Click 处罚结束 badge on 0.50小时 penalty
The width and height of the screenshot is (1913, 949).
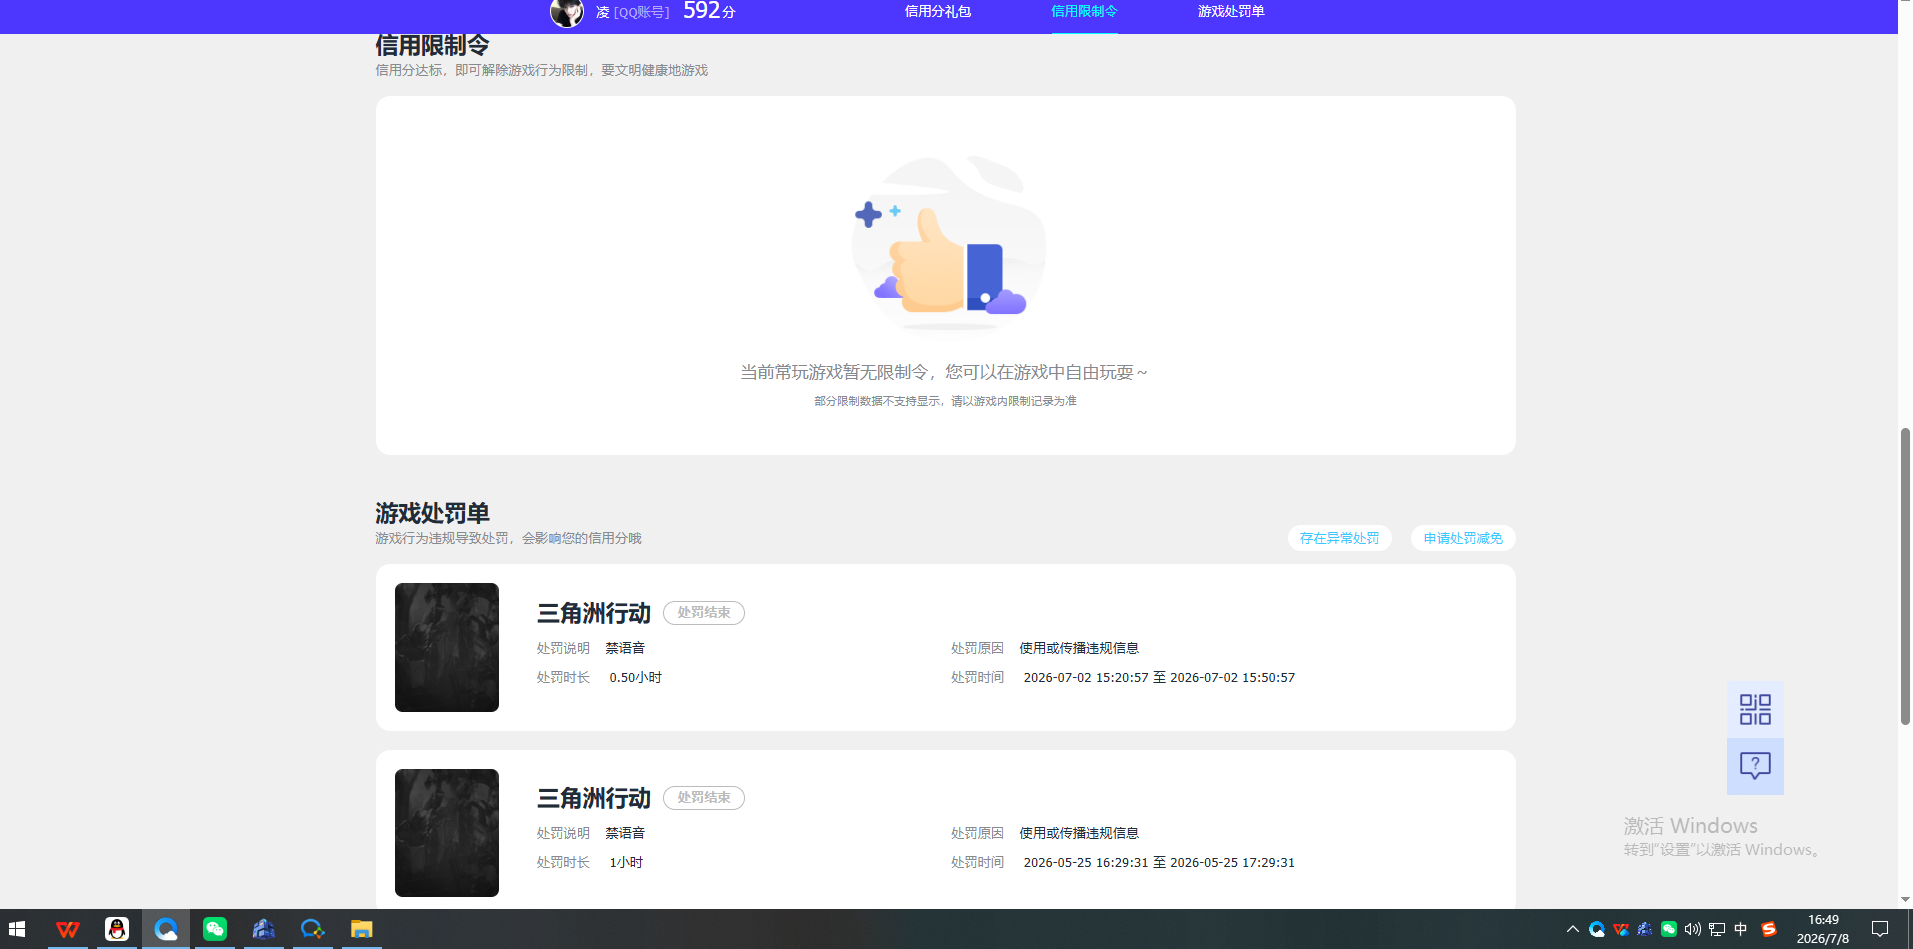pyautogui.click(x=704, y=612)
